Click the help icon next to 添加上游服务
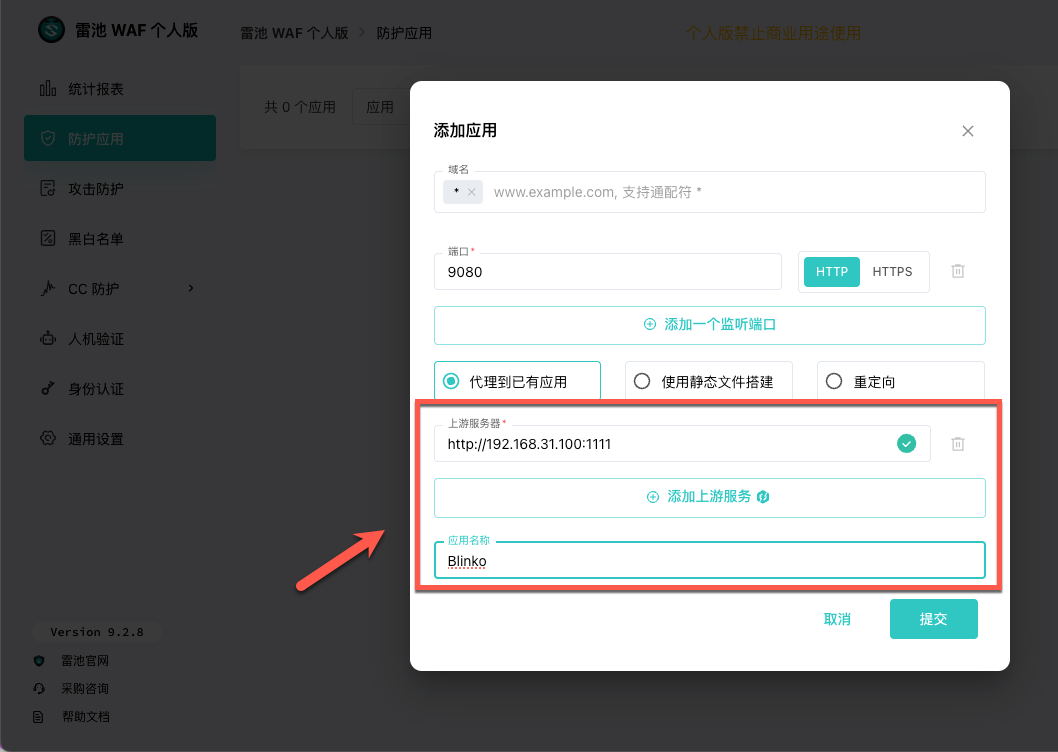This screenshot has width=1058, height=752. tap(763, 497)
